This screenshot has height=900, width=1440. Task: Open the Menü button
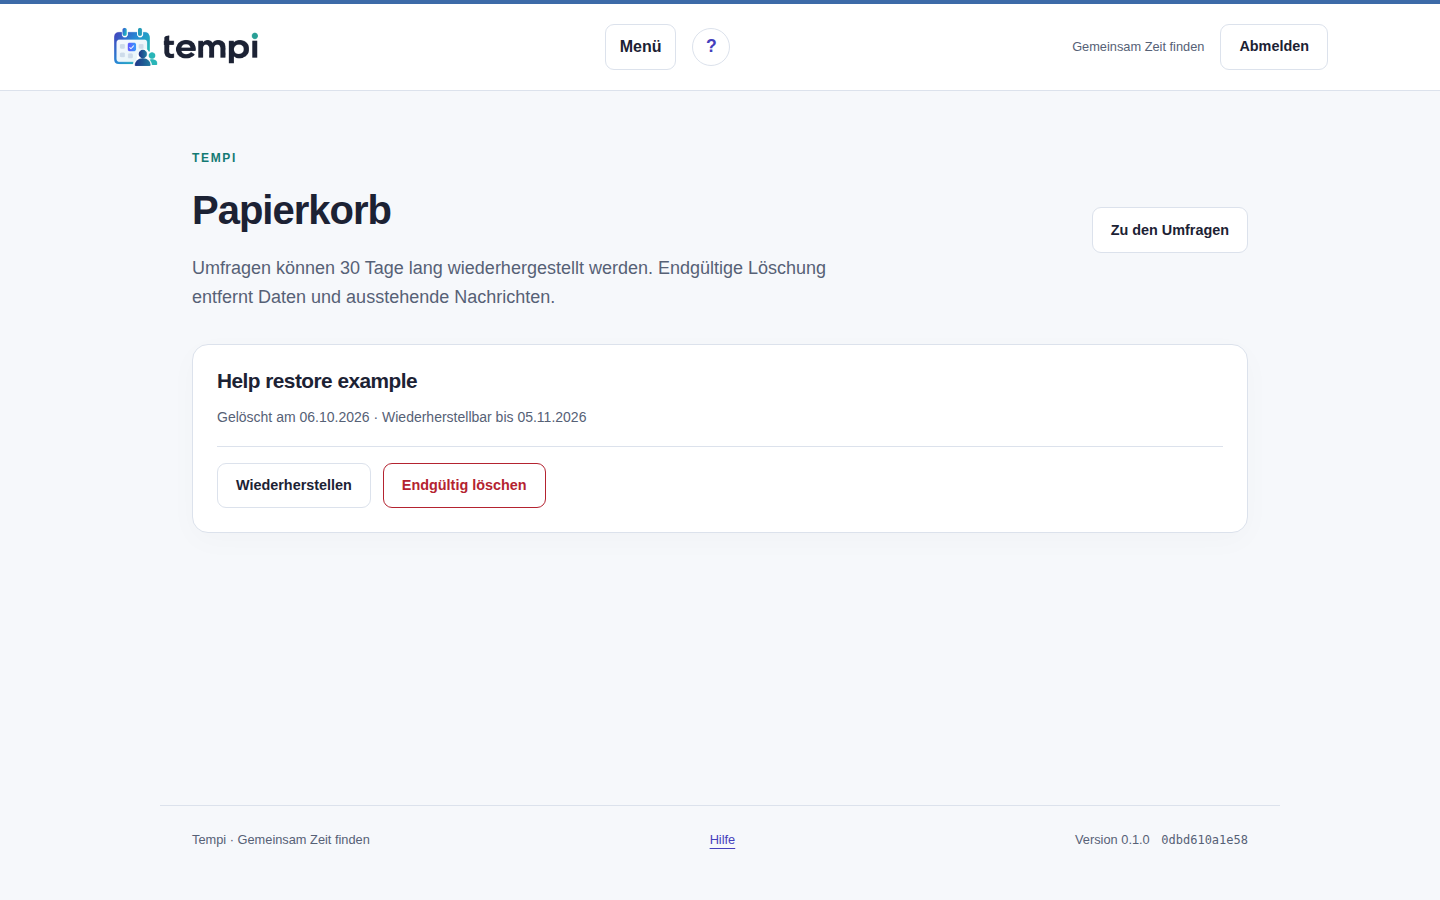pos(640,47)
